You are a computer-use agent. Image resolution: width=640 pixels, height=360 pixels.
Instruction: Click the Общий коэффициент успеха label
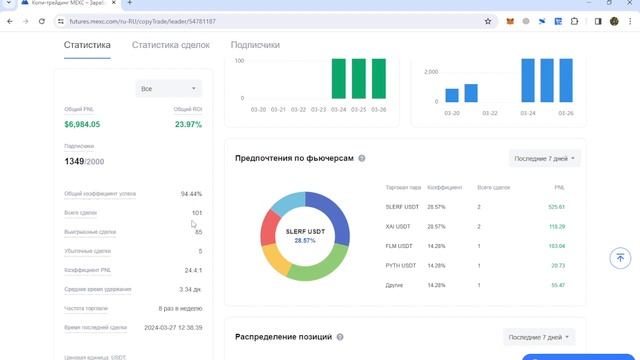click(100, 194)
